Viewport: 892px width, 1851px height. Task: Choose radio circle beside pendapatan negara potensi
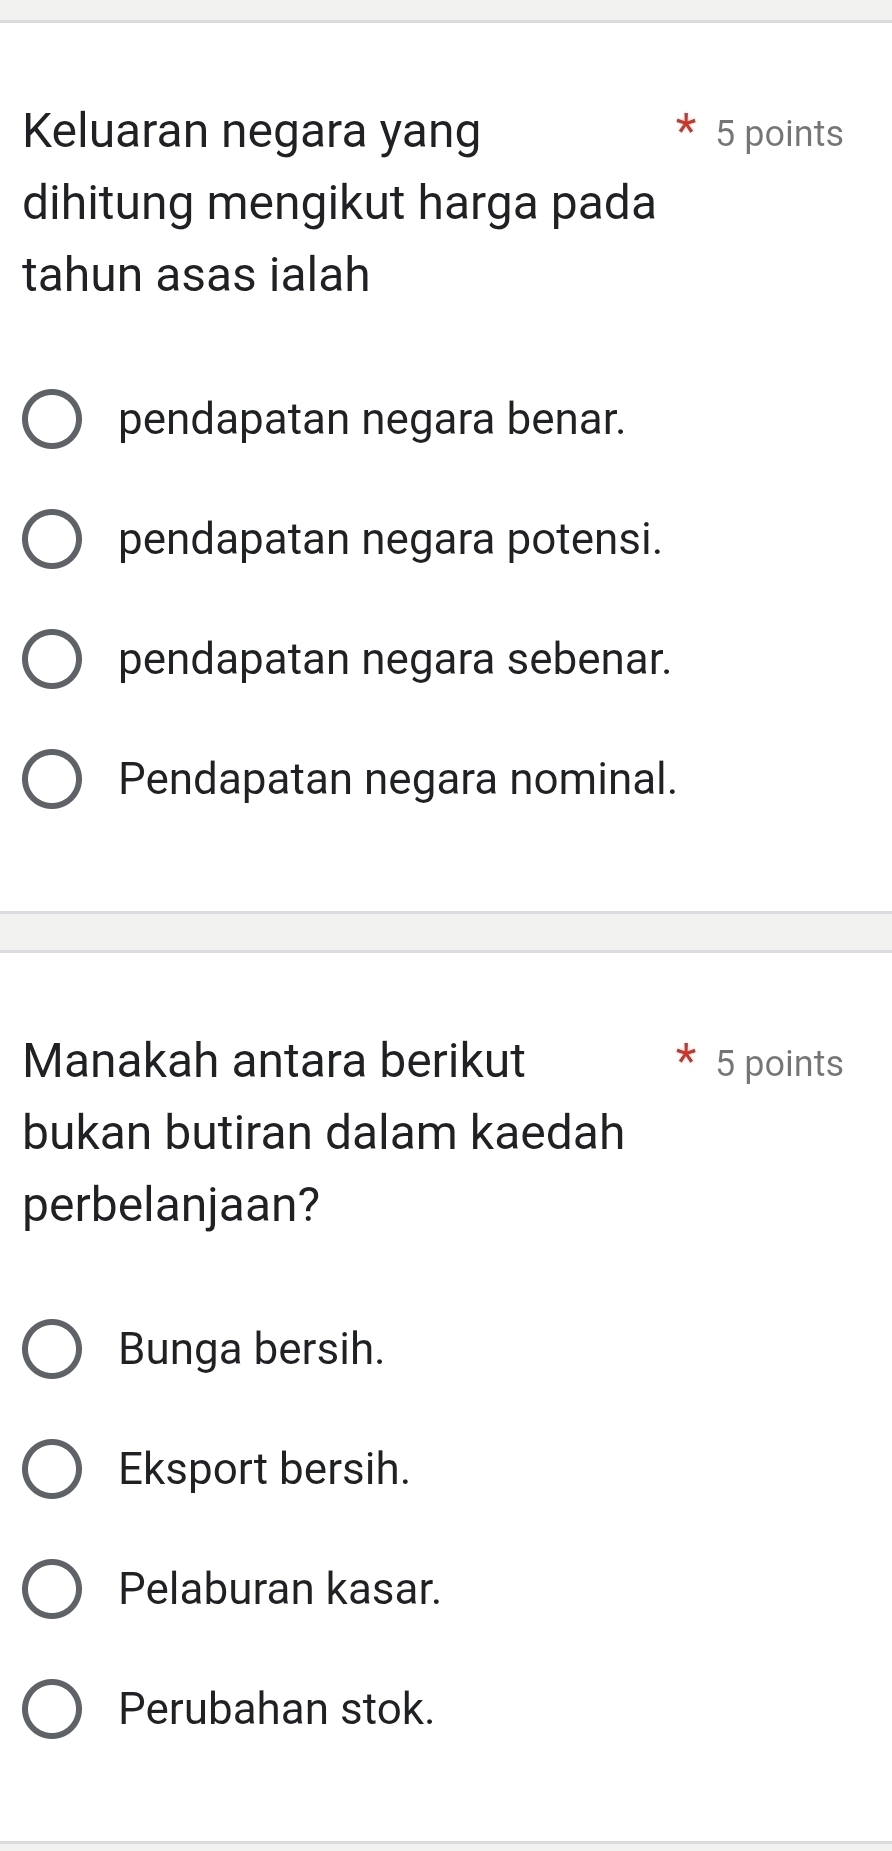[52, 540]
